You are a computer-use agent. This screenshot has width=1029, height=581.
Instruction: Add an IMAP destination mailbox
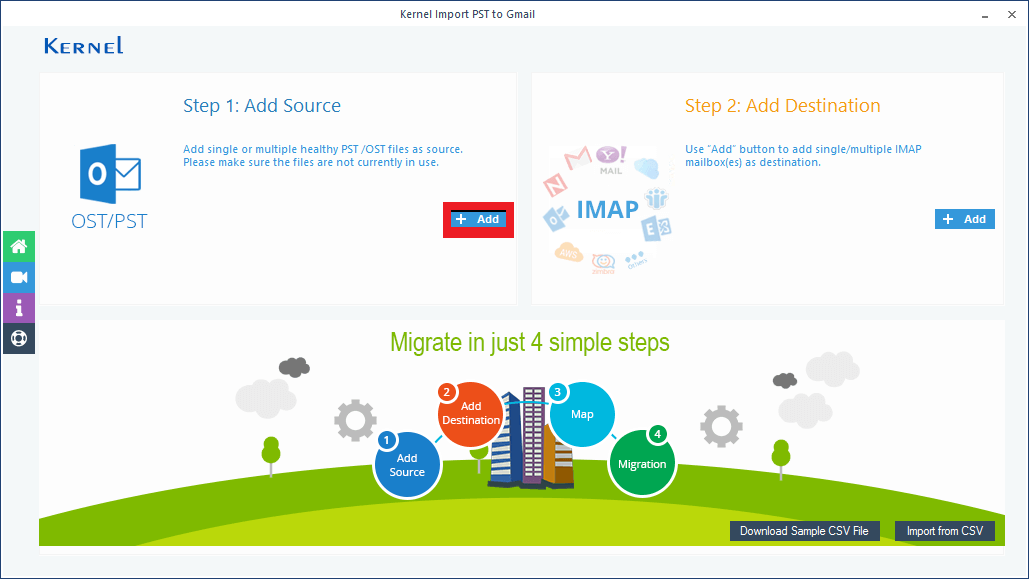pos(965,219)
